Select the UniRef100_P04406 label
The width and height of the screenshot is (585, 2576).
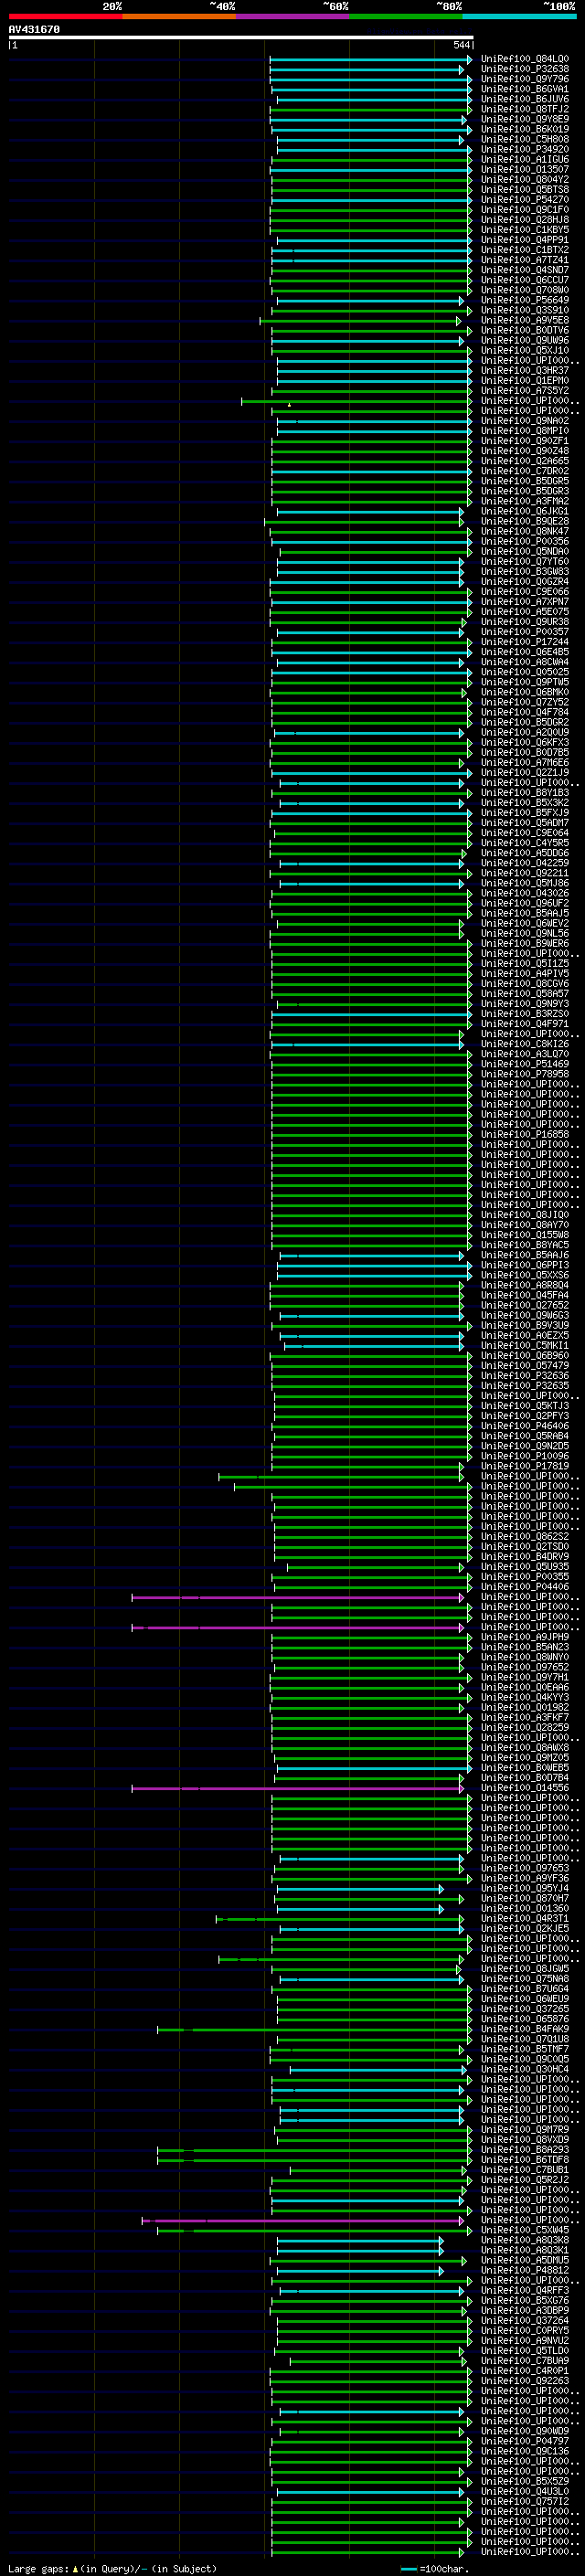click(x=524, y=1586)
